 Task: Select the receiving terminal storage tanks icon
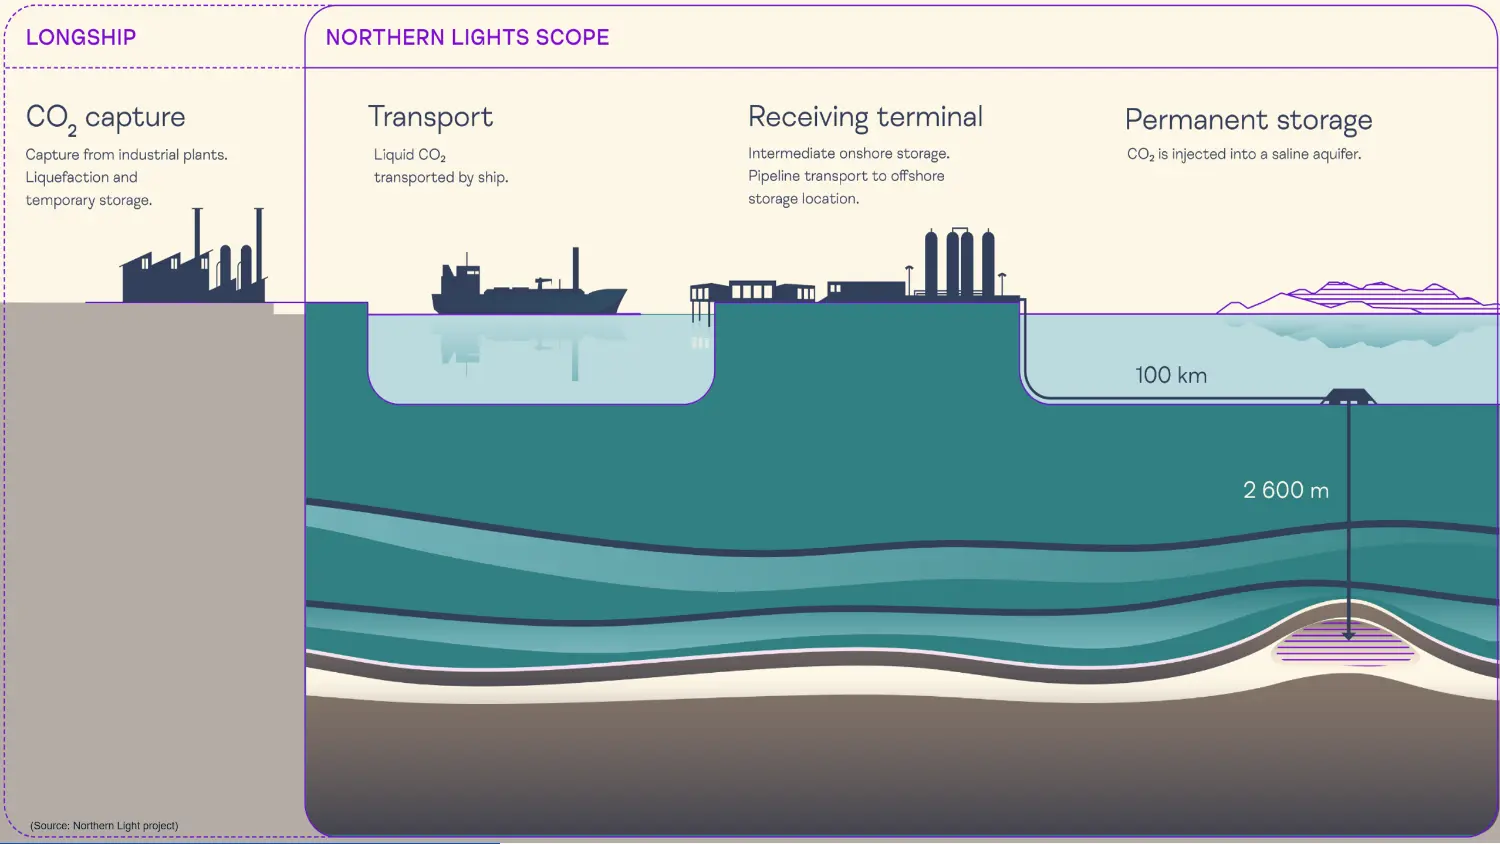point(958,260)
